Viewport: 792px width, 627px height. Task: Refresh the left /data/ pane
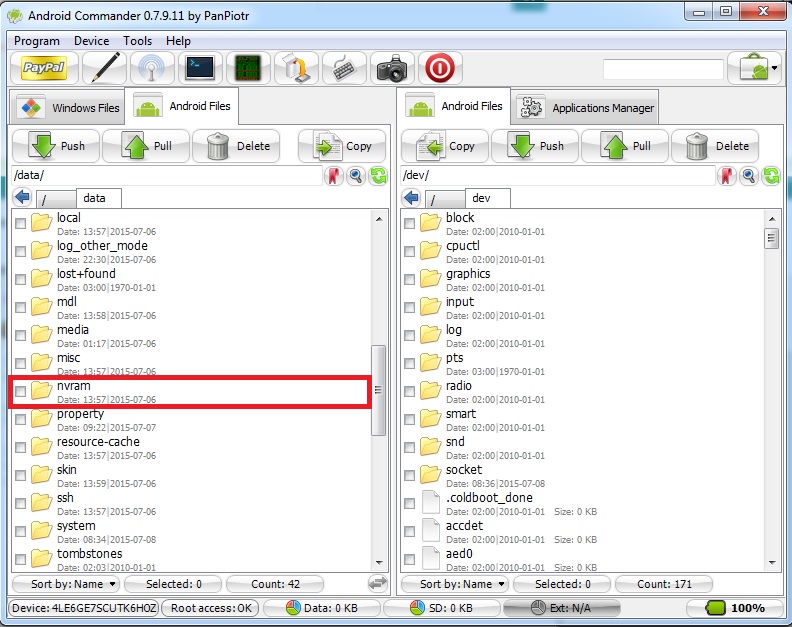click(379, 176)
